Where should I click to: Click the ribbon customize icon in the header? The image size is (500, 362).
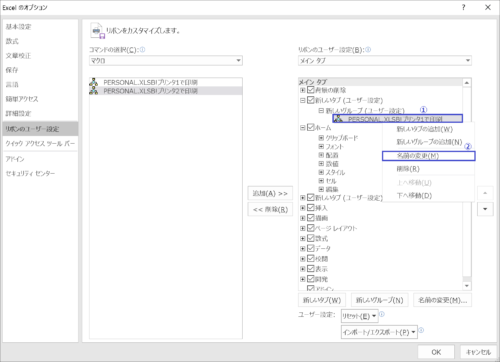(x=97, y=31)
